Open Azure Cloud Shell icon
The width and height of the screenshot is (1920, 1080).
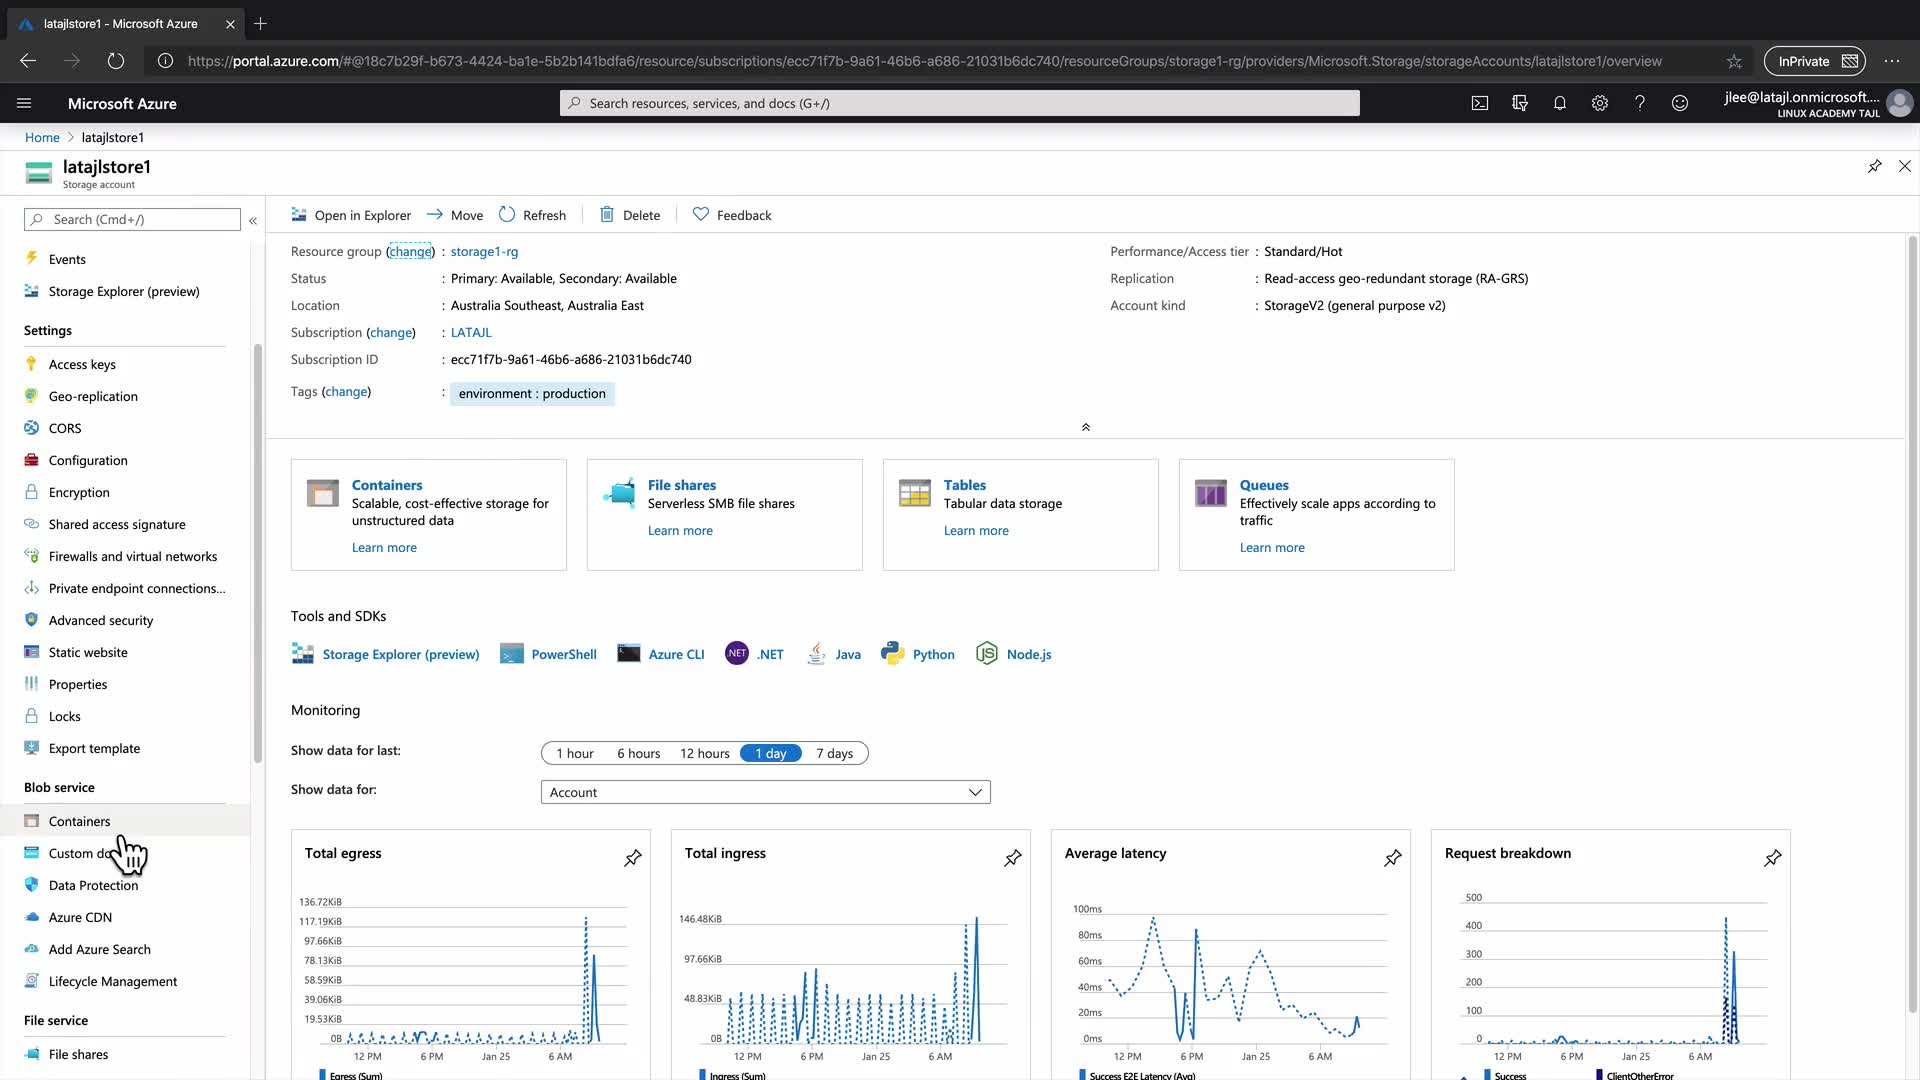point(1480,103)
